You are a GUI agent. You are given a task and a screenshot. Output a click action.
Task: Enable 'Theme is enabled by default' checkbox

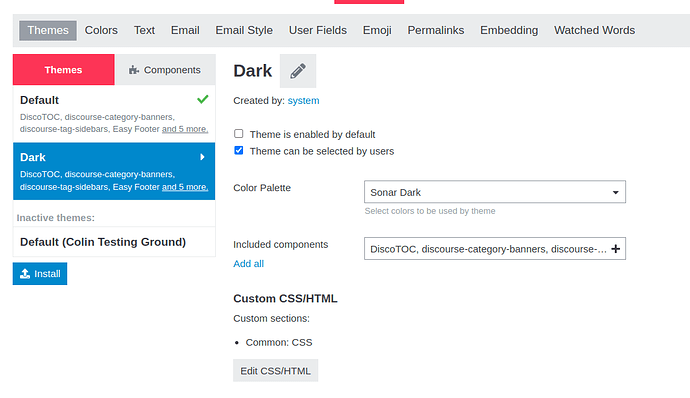pyautogui.click(x=239, y=133)
